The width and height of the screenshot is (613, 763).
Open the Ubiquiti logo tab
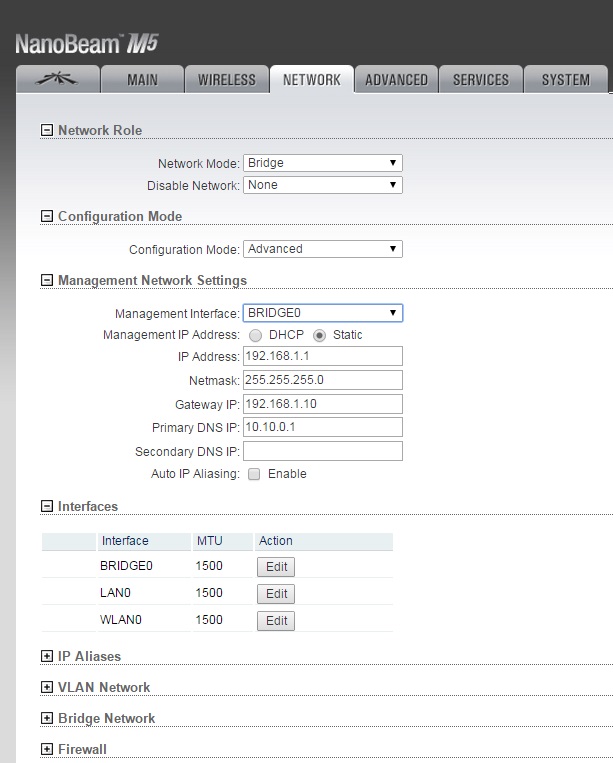click(58, 80)
